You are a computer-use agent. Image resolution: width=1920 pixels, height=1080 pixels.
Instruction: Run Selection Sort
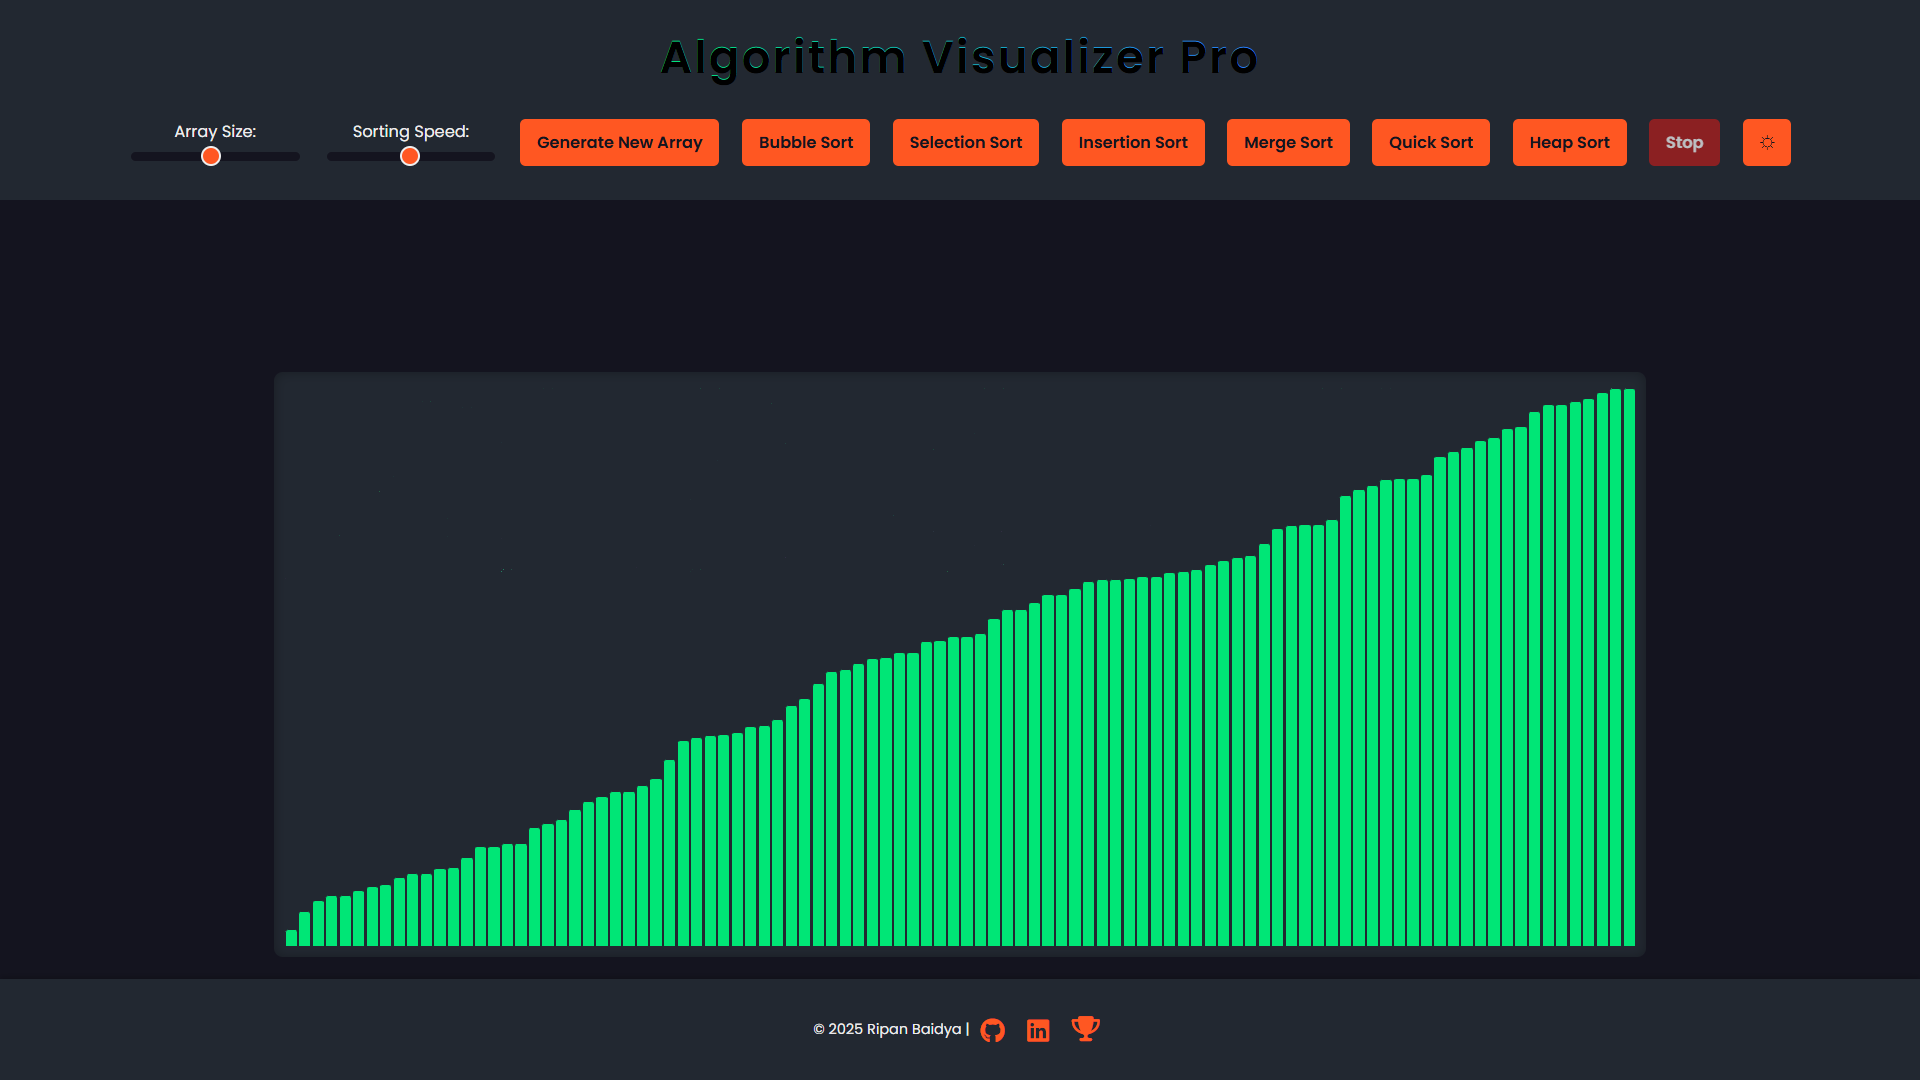click(x=966, y=142)
